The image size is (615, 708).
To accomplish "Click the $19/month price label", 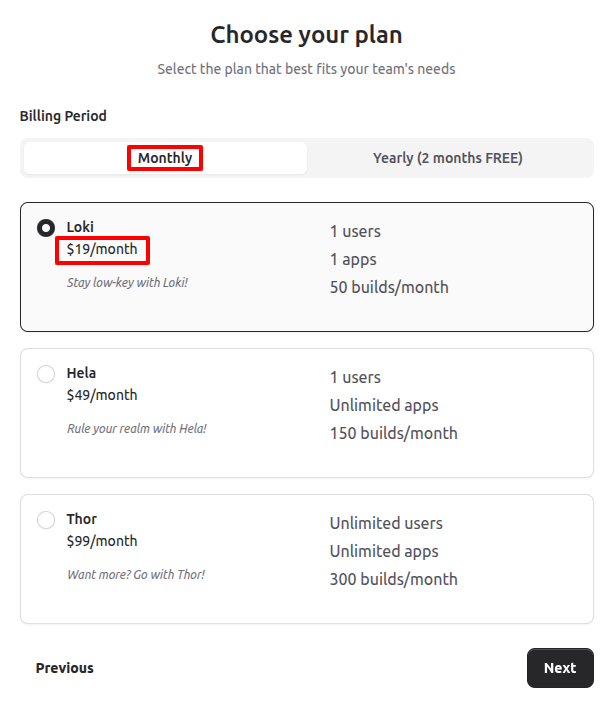I will click(x=102, y=249).
